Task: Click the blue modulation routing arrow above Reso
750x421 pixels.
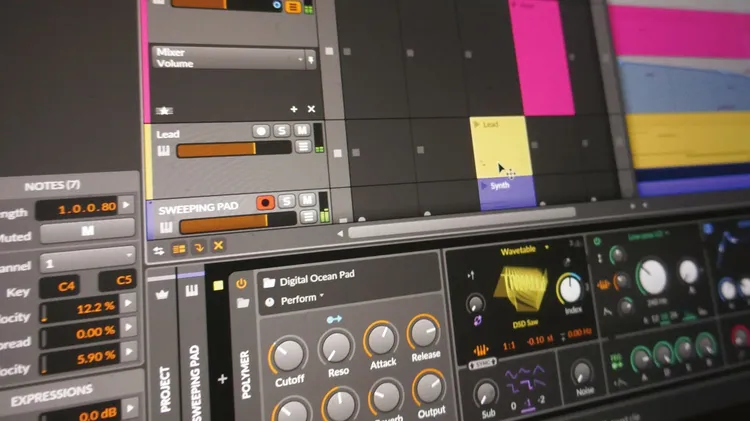Action: pos(334,319)
